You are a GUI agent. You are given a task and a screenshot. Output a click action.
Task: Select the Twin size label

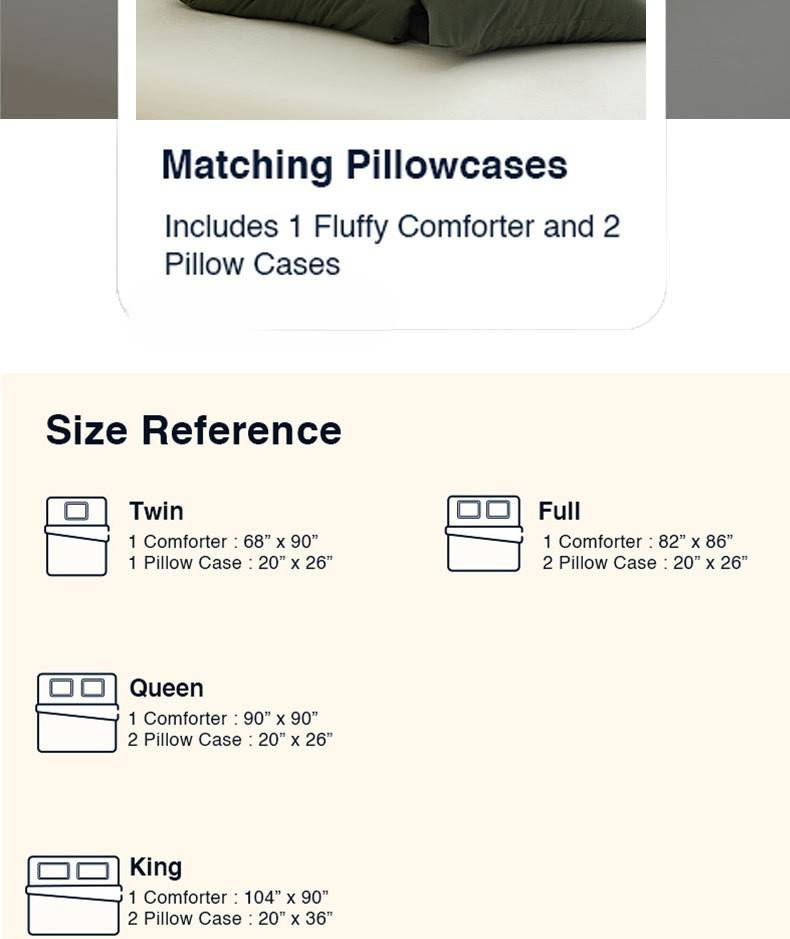(x=156, y=511)
